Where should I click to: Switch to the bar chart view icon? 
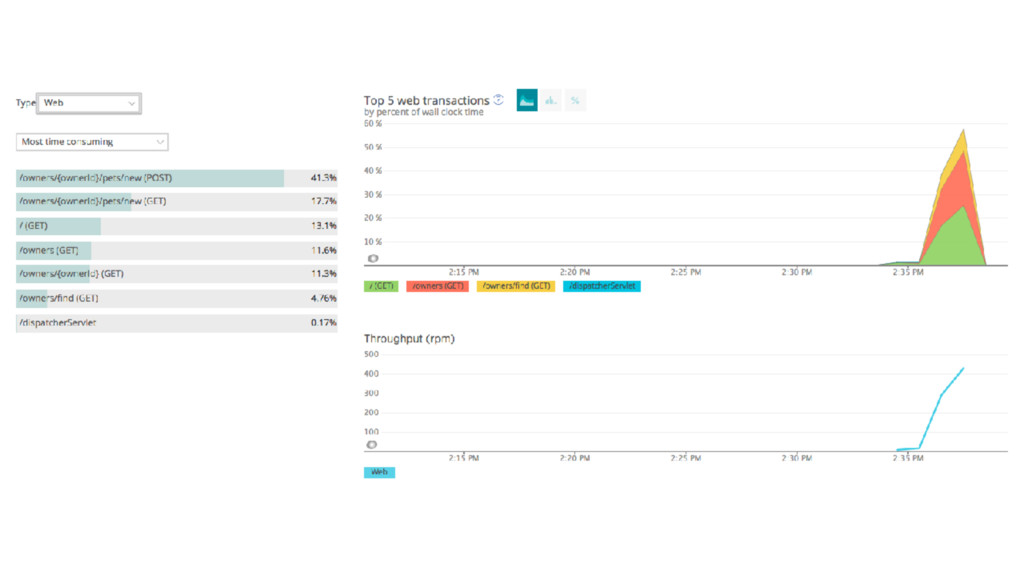click(x=551, y=100)
